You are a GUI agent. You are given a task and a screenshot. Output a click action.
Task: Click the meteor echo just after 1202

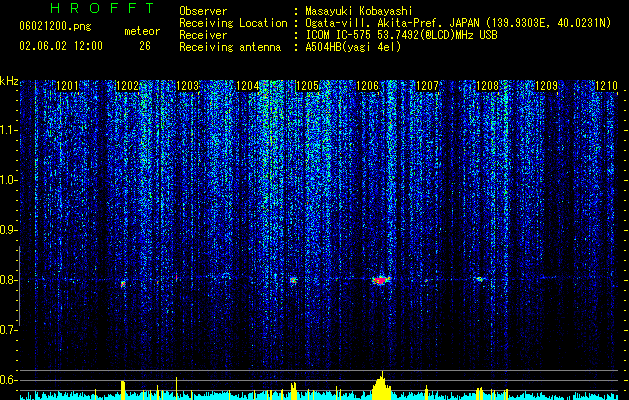[x=123, y=284]
